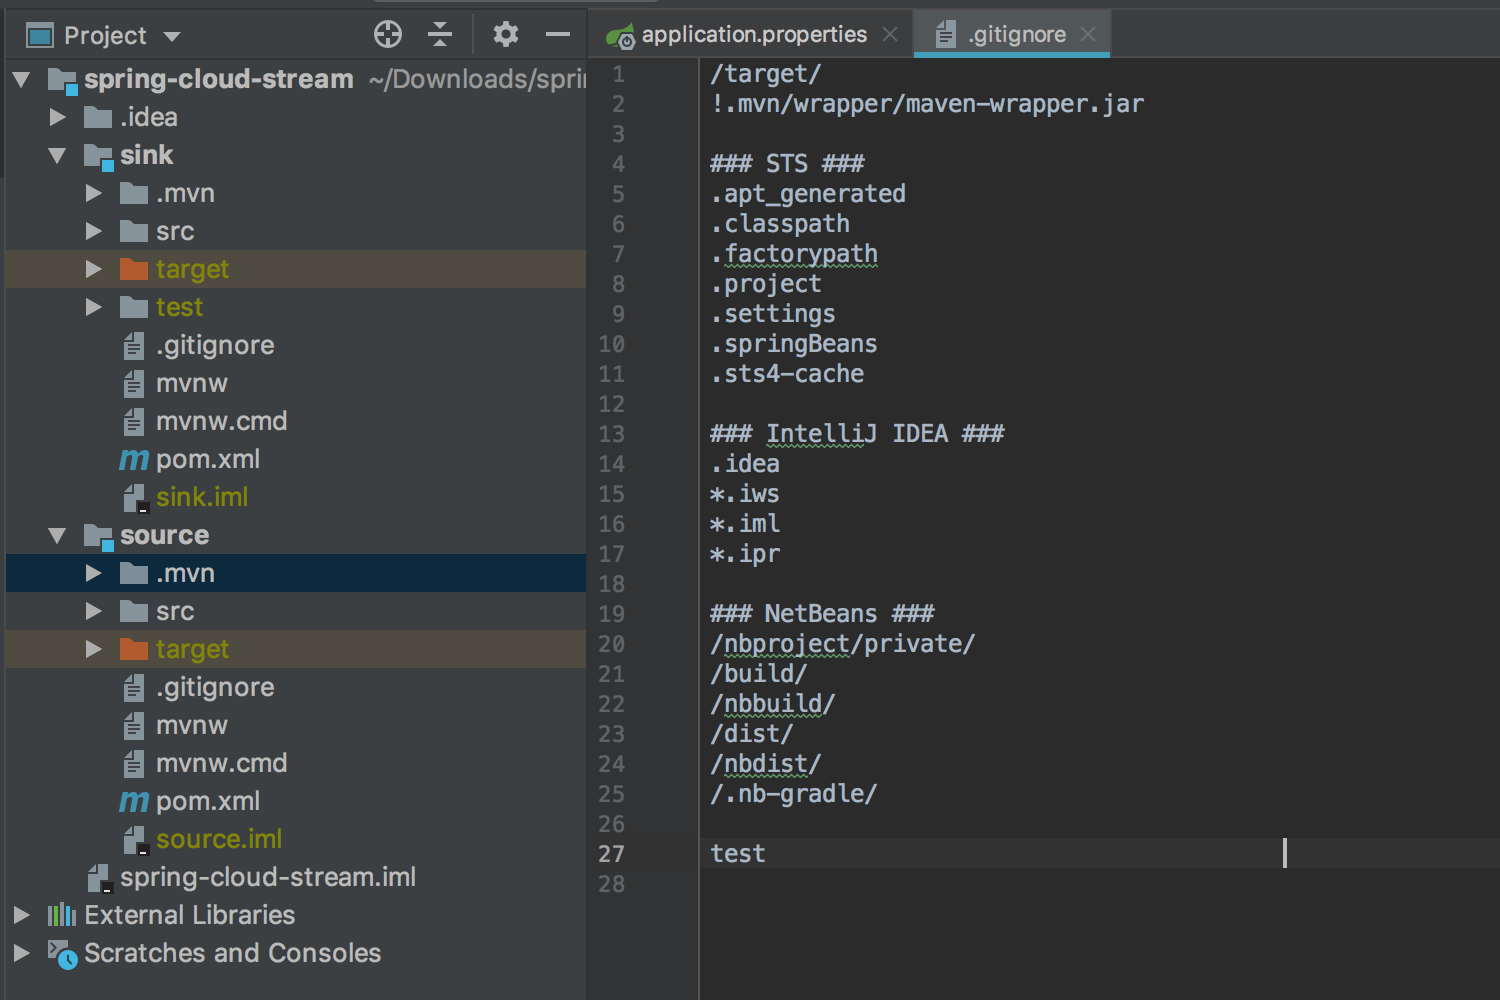Switch to application.properties tab
This screenshot has width=1500, height=1000.
pyautogui.click(x=754, y=35)
